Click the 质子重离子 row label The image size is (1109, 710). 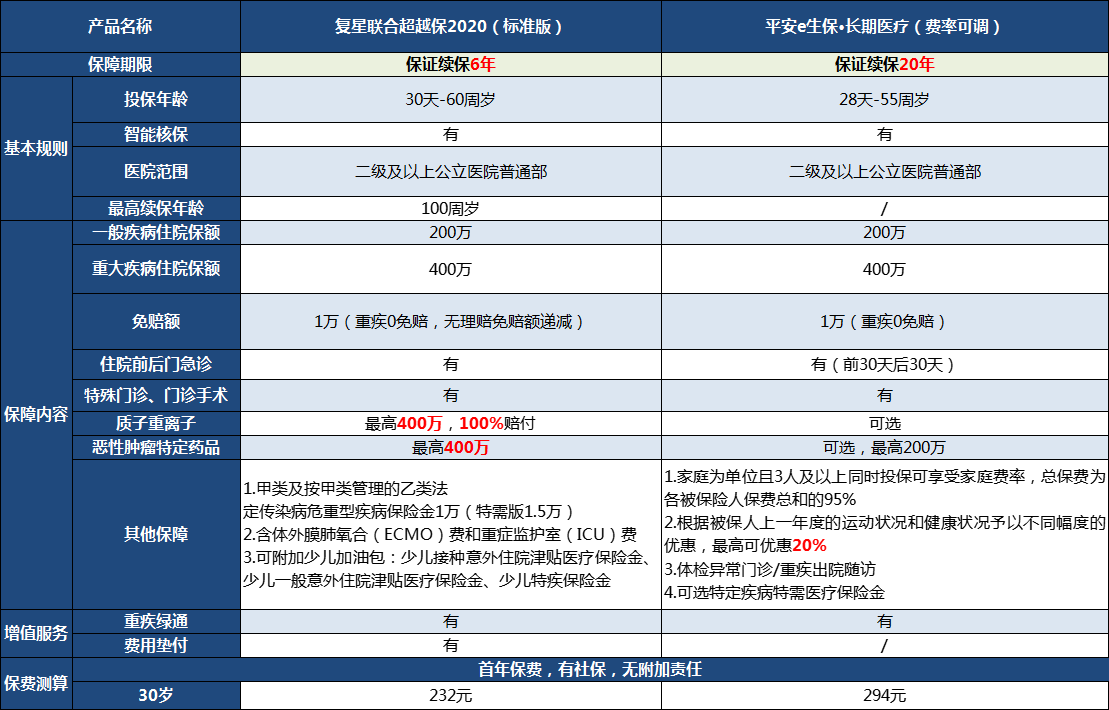click(156, 423)
